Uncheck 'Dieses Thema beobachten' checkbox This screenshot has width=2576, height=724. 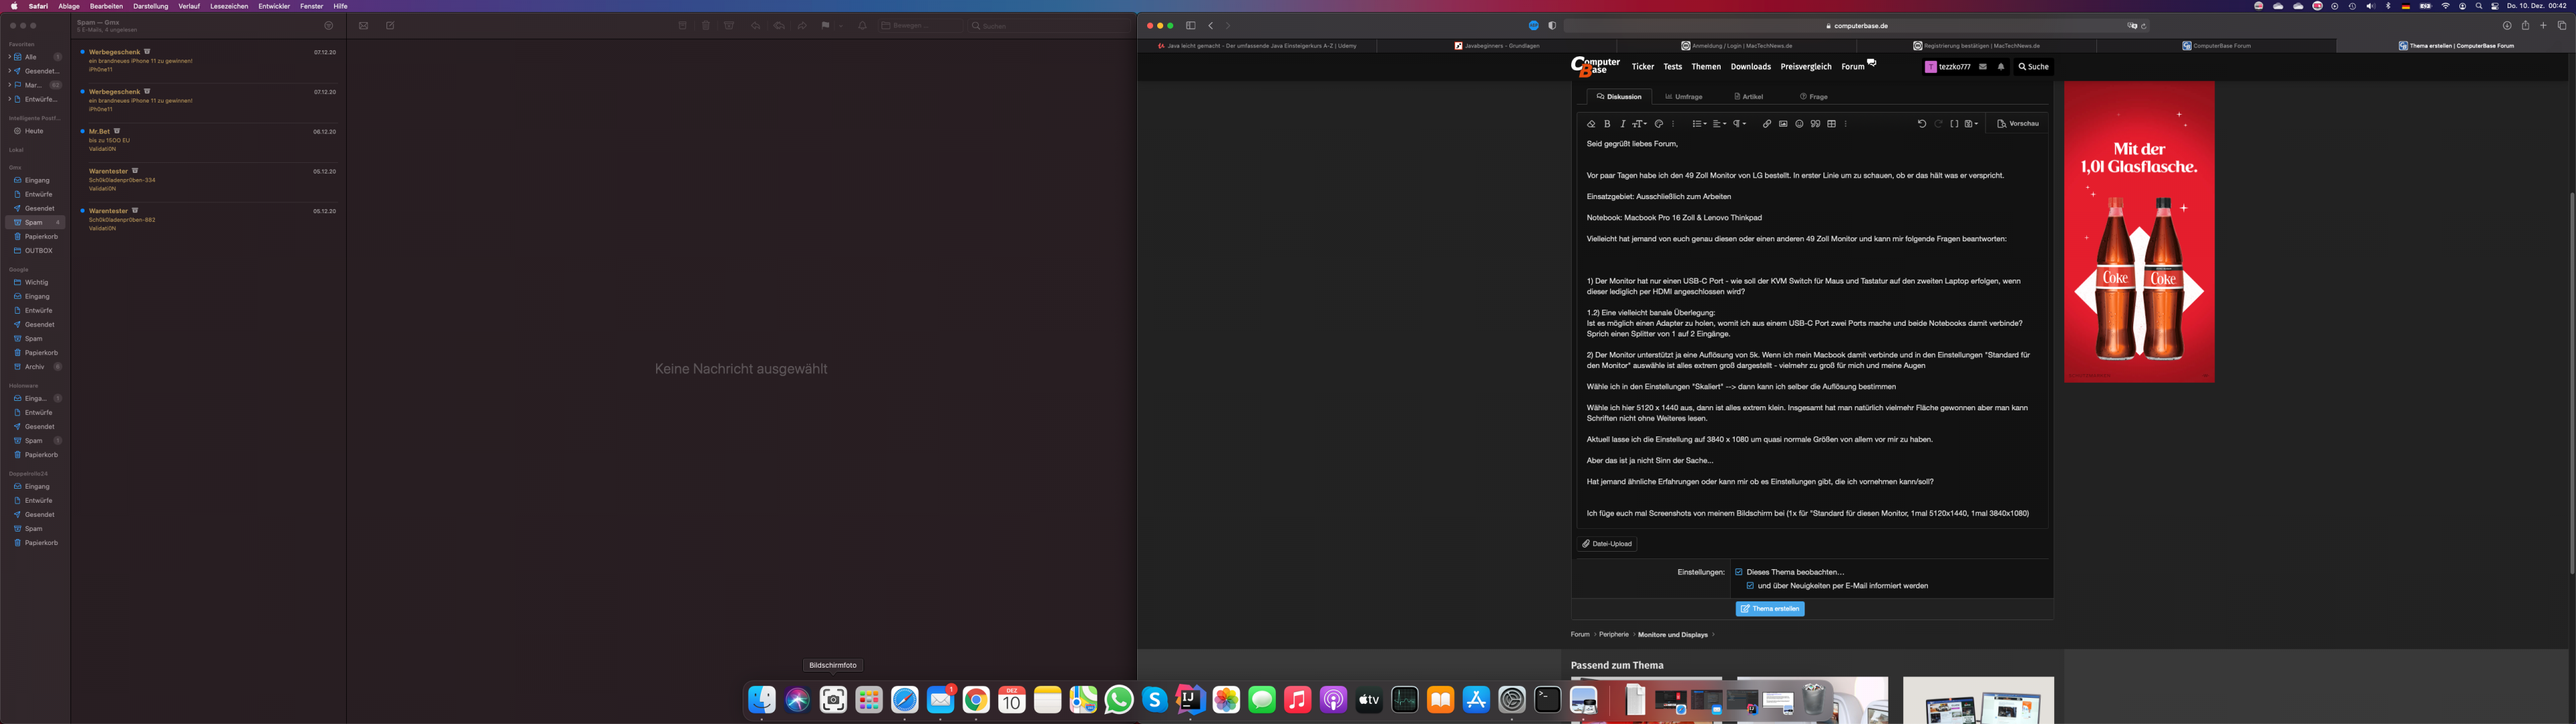click(1739, 572)
